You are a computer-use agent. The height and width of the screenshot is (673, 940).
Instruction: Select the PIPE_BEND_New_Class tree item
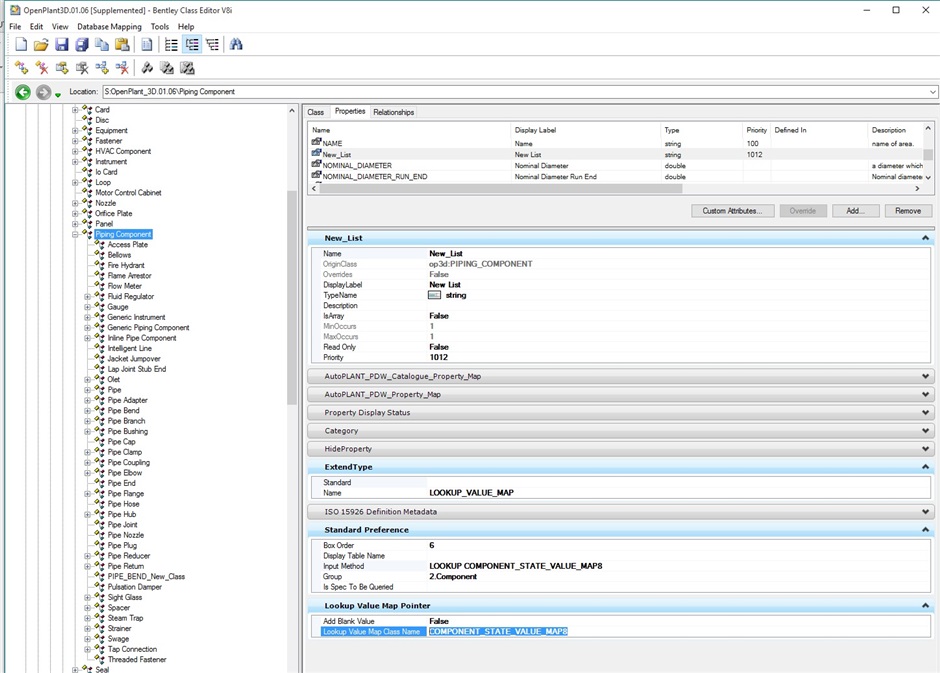146,577
